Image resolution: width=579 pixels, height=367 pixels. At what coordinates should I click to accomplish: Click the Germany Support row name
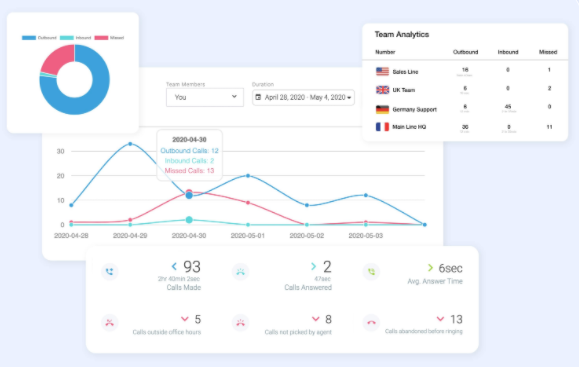click(x=414, y=109)
